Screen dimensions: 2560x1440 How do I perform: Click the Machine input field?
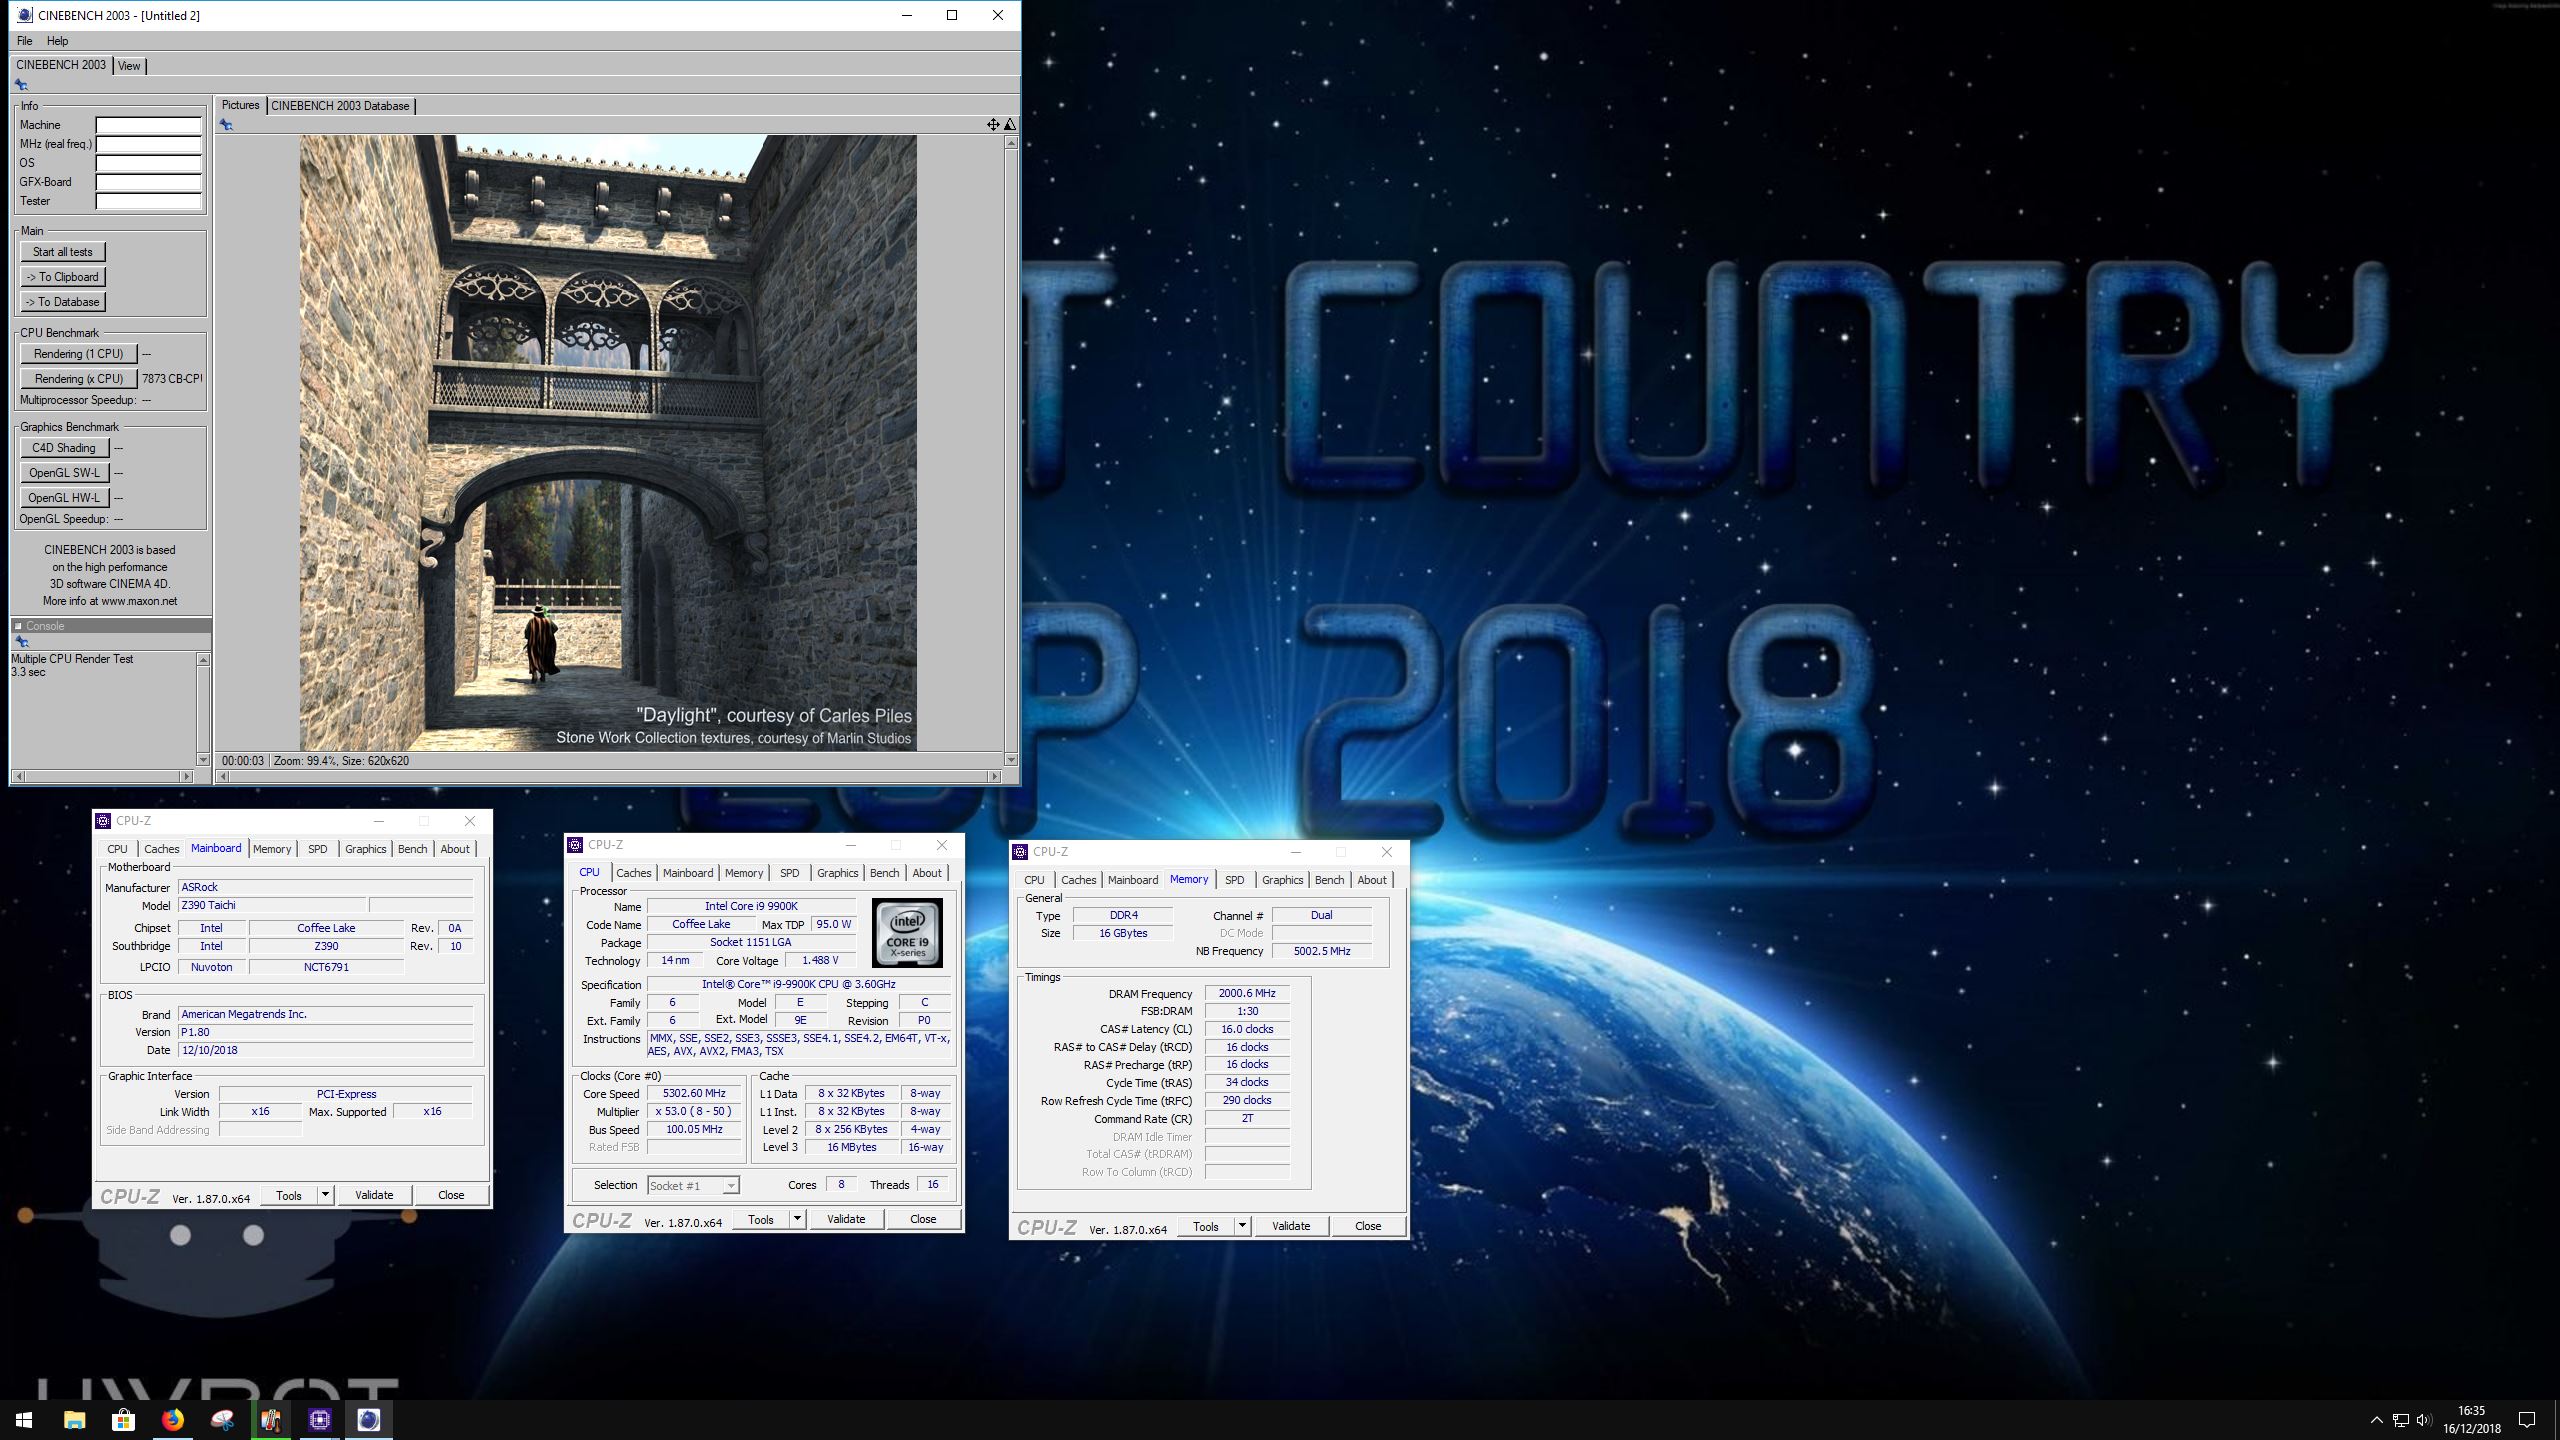149,125
